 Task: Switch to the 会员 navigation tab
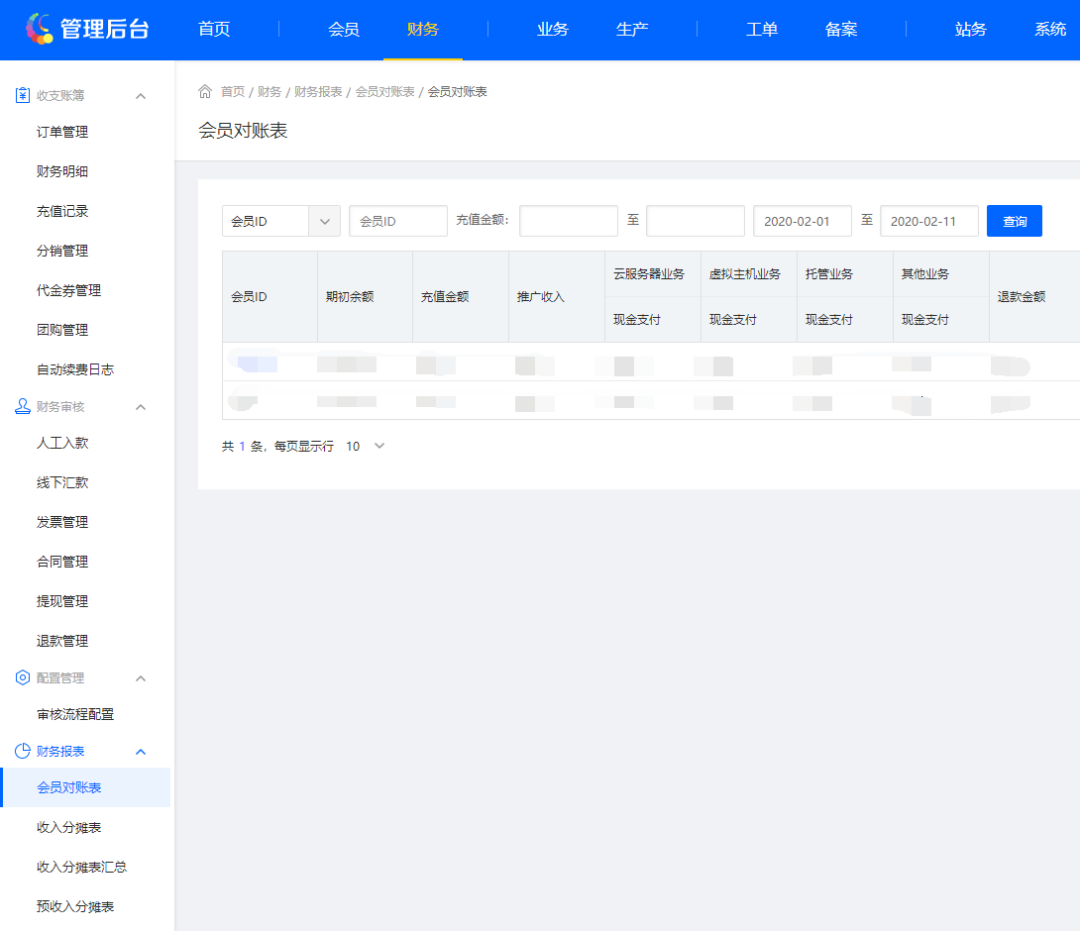[344, 30]
